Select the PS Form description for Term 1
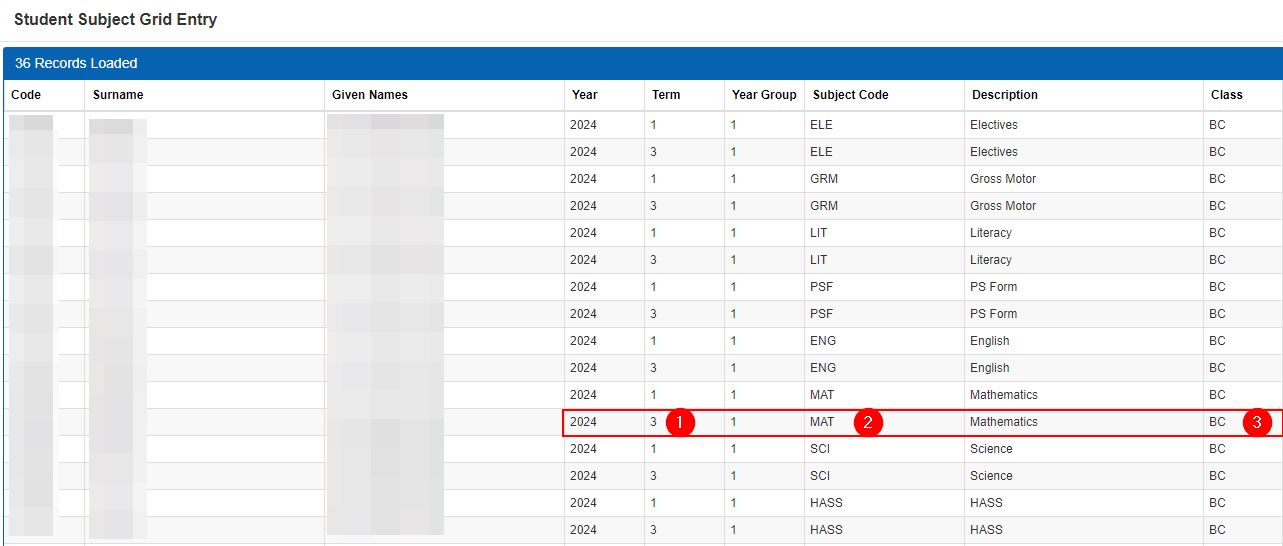The width and height of the screenshot is (1283, 546). coord(994,287)
